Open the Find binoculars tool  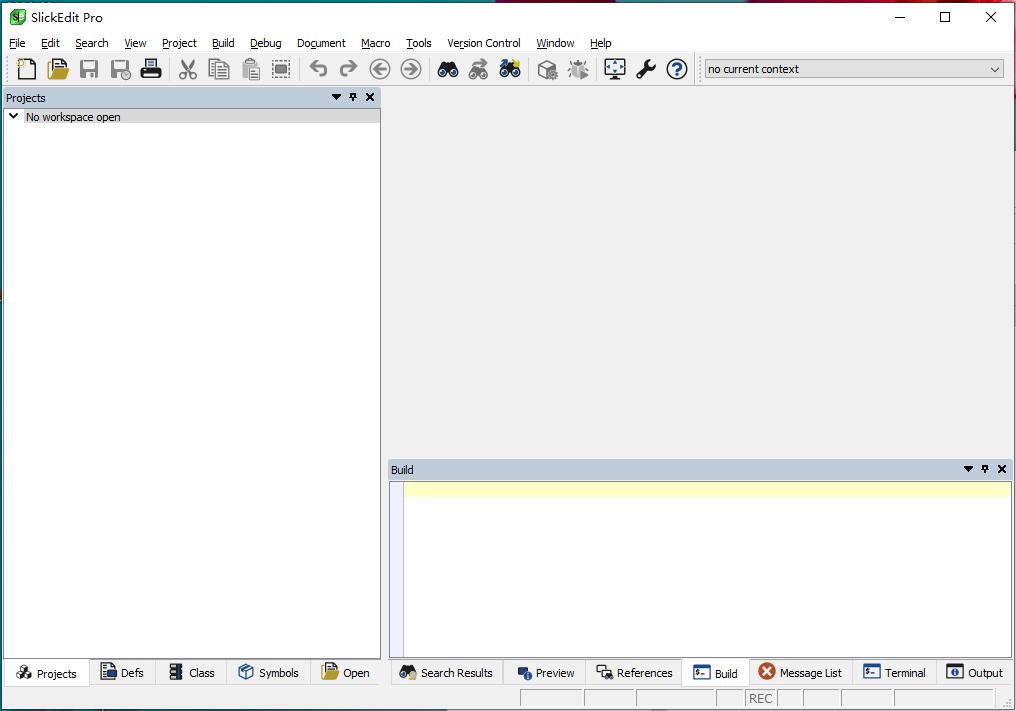click(x=448, y=69)
